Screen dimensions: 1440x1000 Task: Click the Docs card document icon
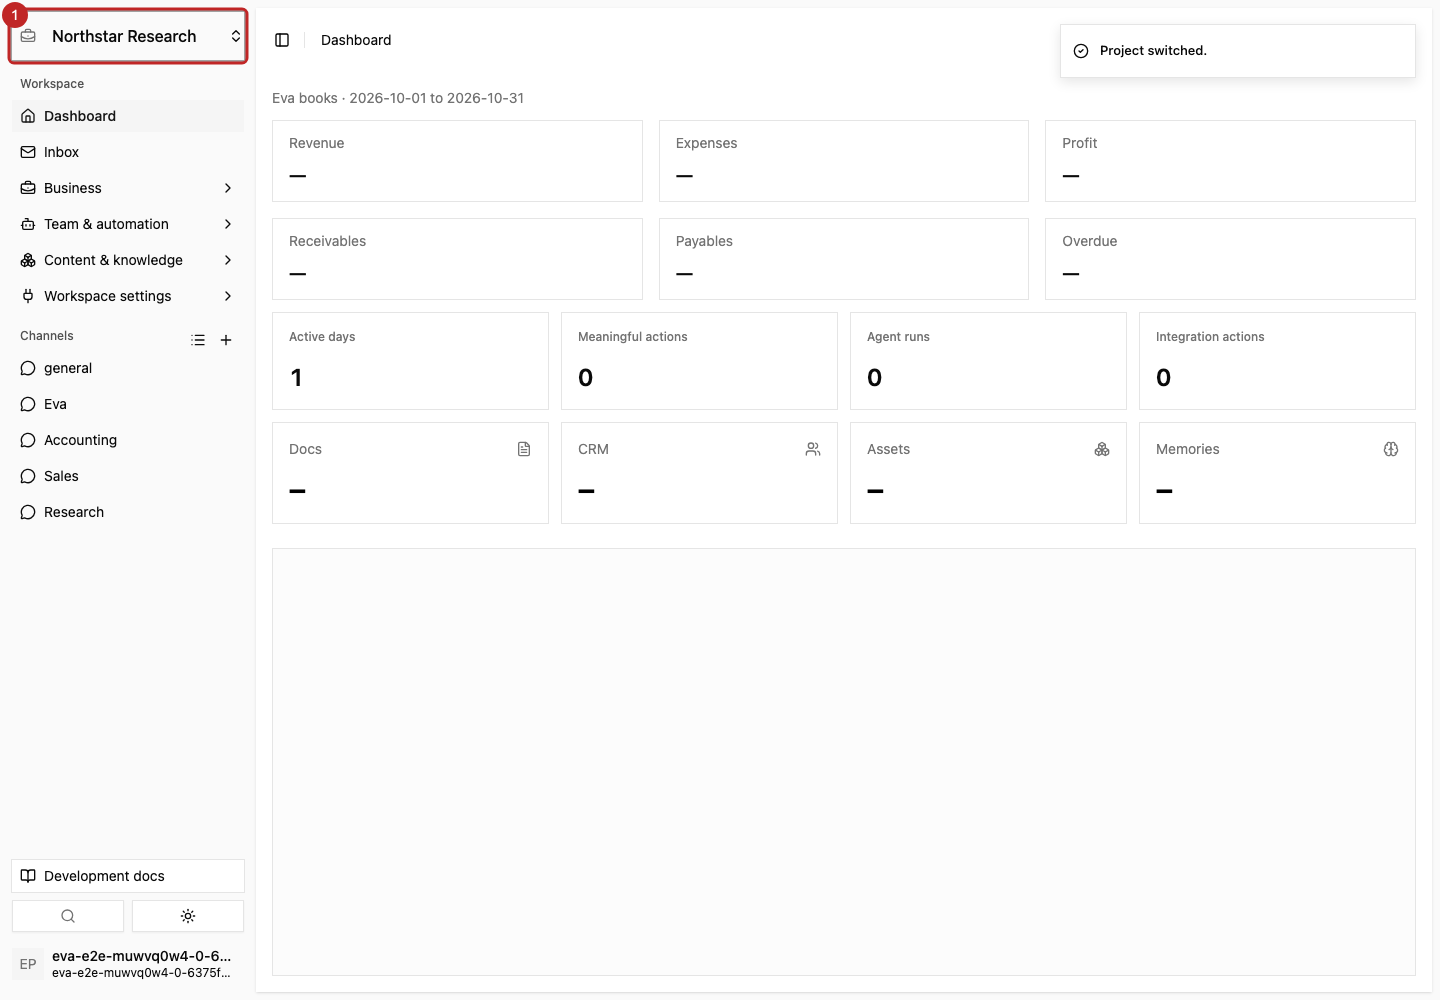(524, 449)
